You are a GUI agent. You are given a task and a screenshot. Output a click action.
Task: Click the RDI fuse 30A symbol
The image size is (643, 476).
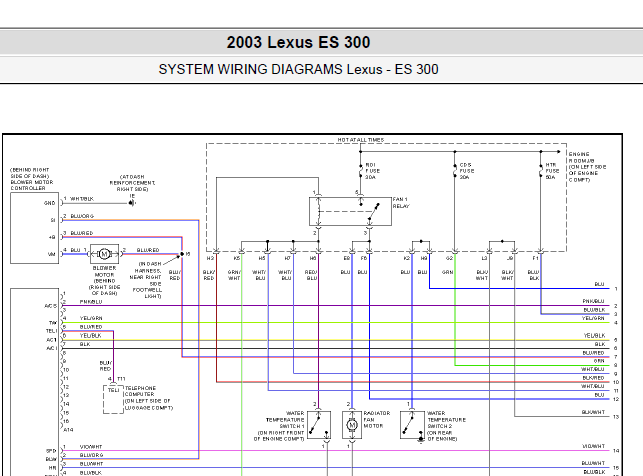pyautogui.click(x=360, y=171)
